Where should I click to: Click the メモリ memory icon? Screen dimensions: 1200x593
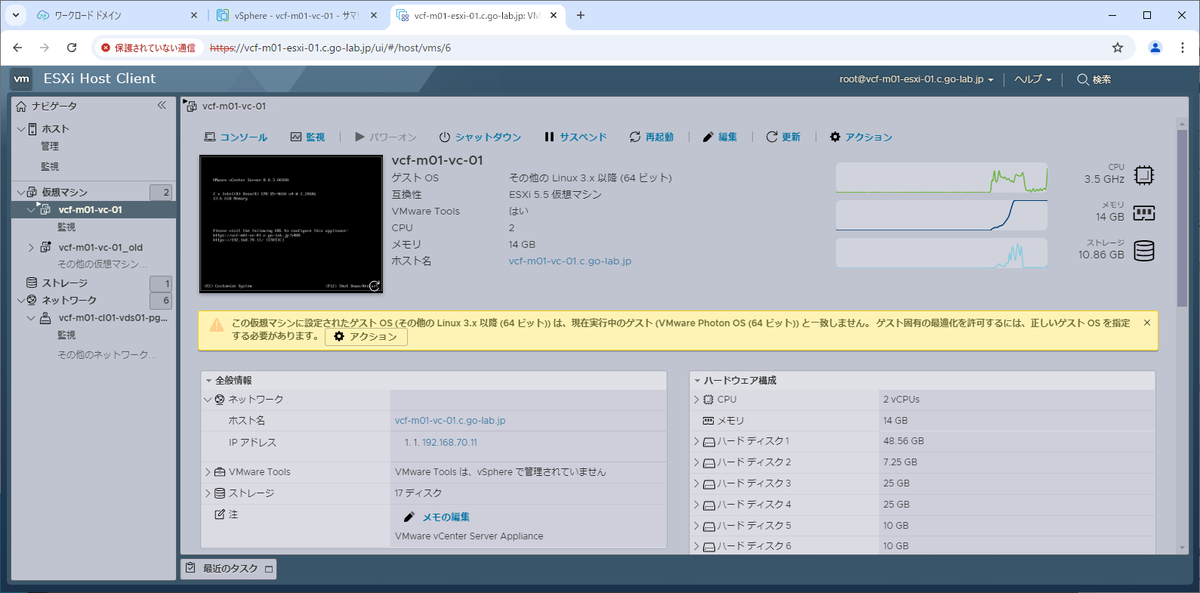click(x=1144, y=214)
